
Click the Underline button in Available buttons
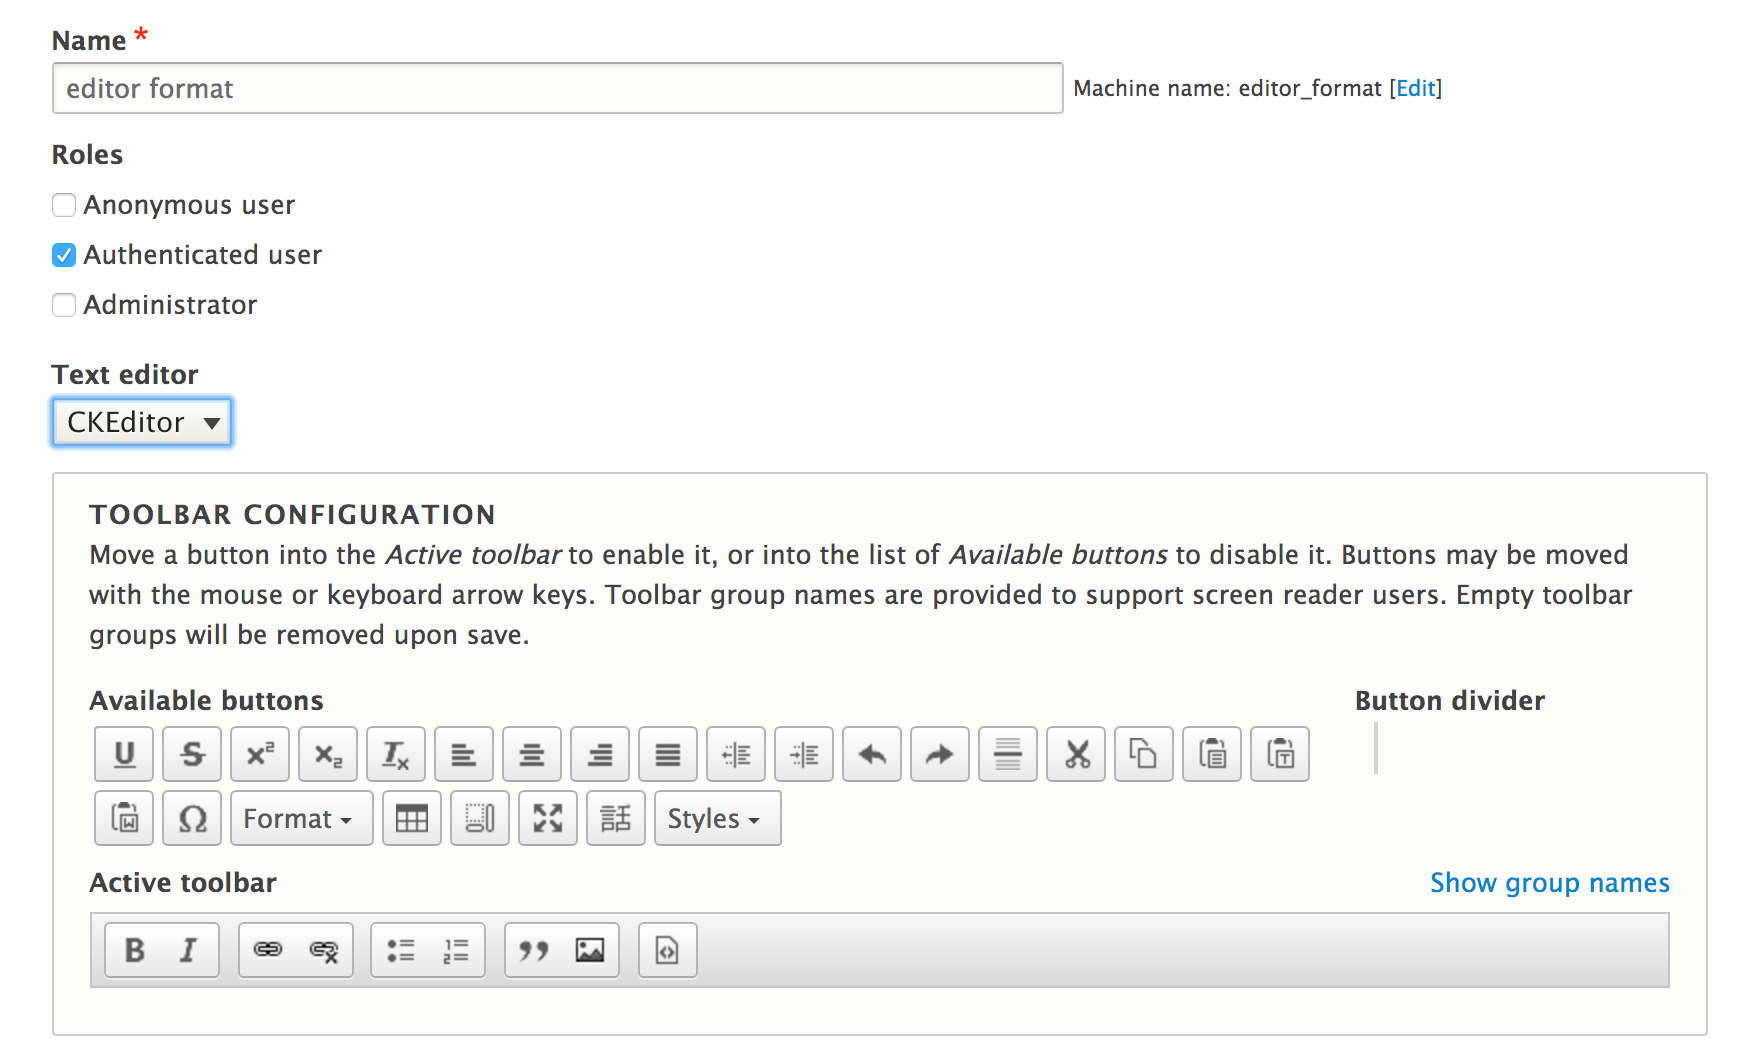pyautogui.click(x=124, y=754)
